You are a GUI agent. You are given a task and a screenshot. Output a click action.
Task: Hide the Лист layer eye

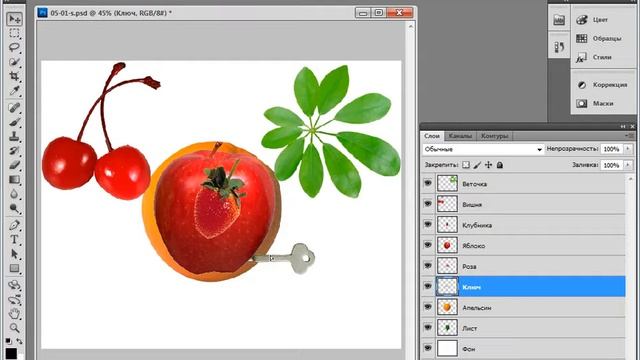(428, 327)
